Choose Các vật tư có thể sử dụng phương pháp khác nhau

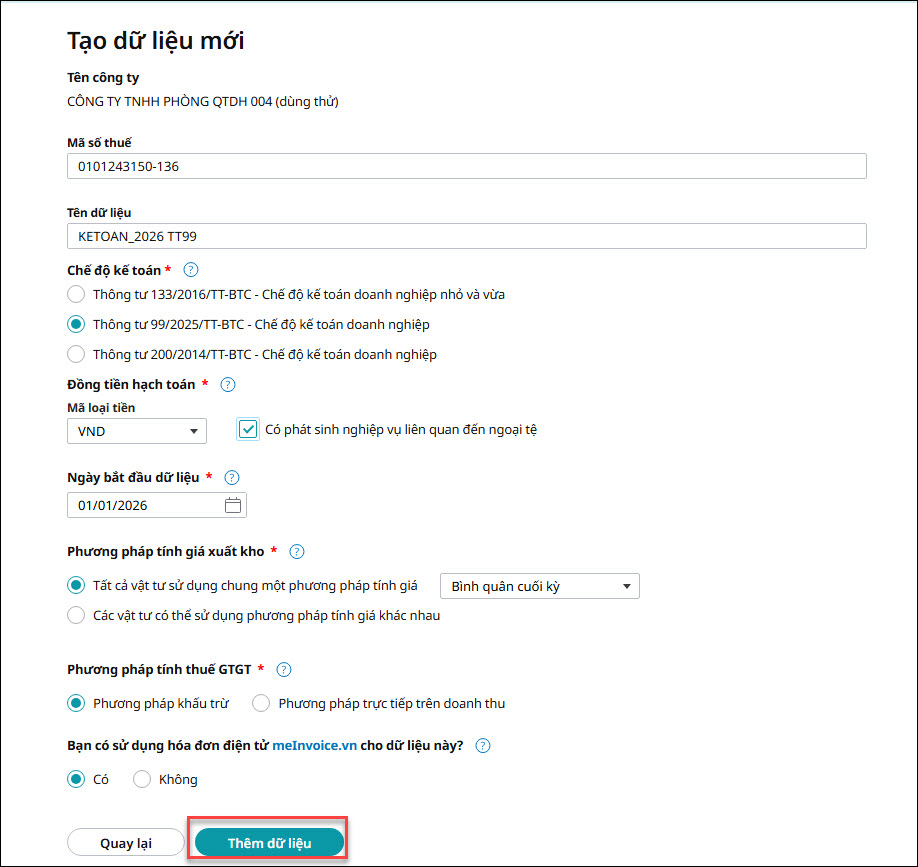pyautogui.click(x=76, y=615)
